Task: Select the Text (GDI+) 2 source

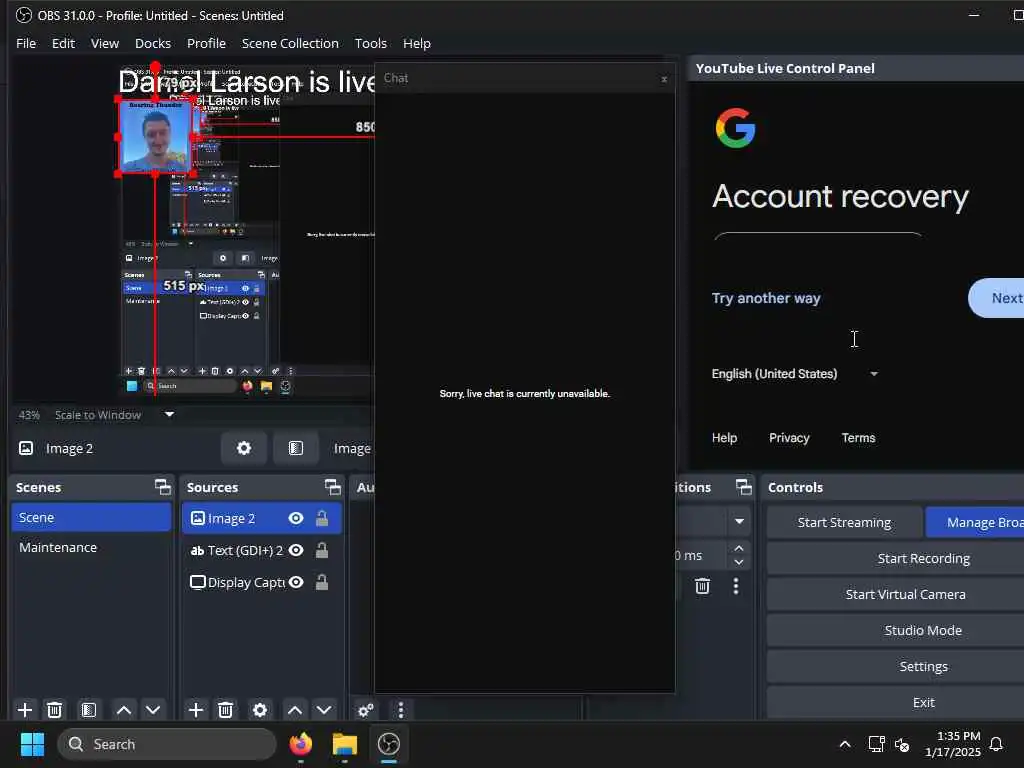Action: point(261,551)
